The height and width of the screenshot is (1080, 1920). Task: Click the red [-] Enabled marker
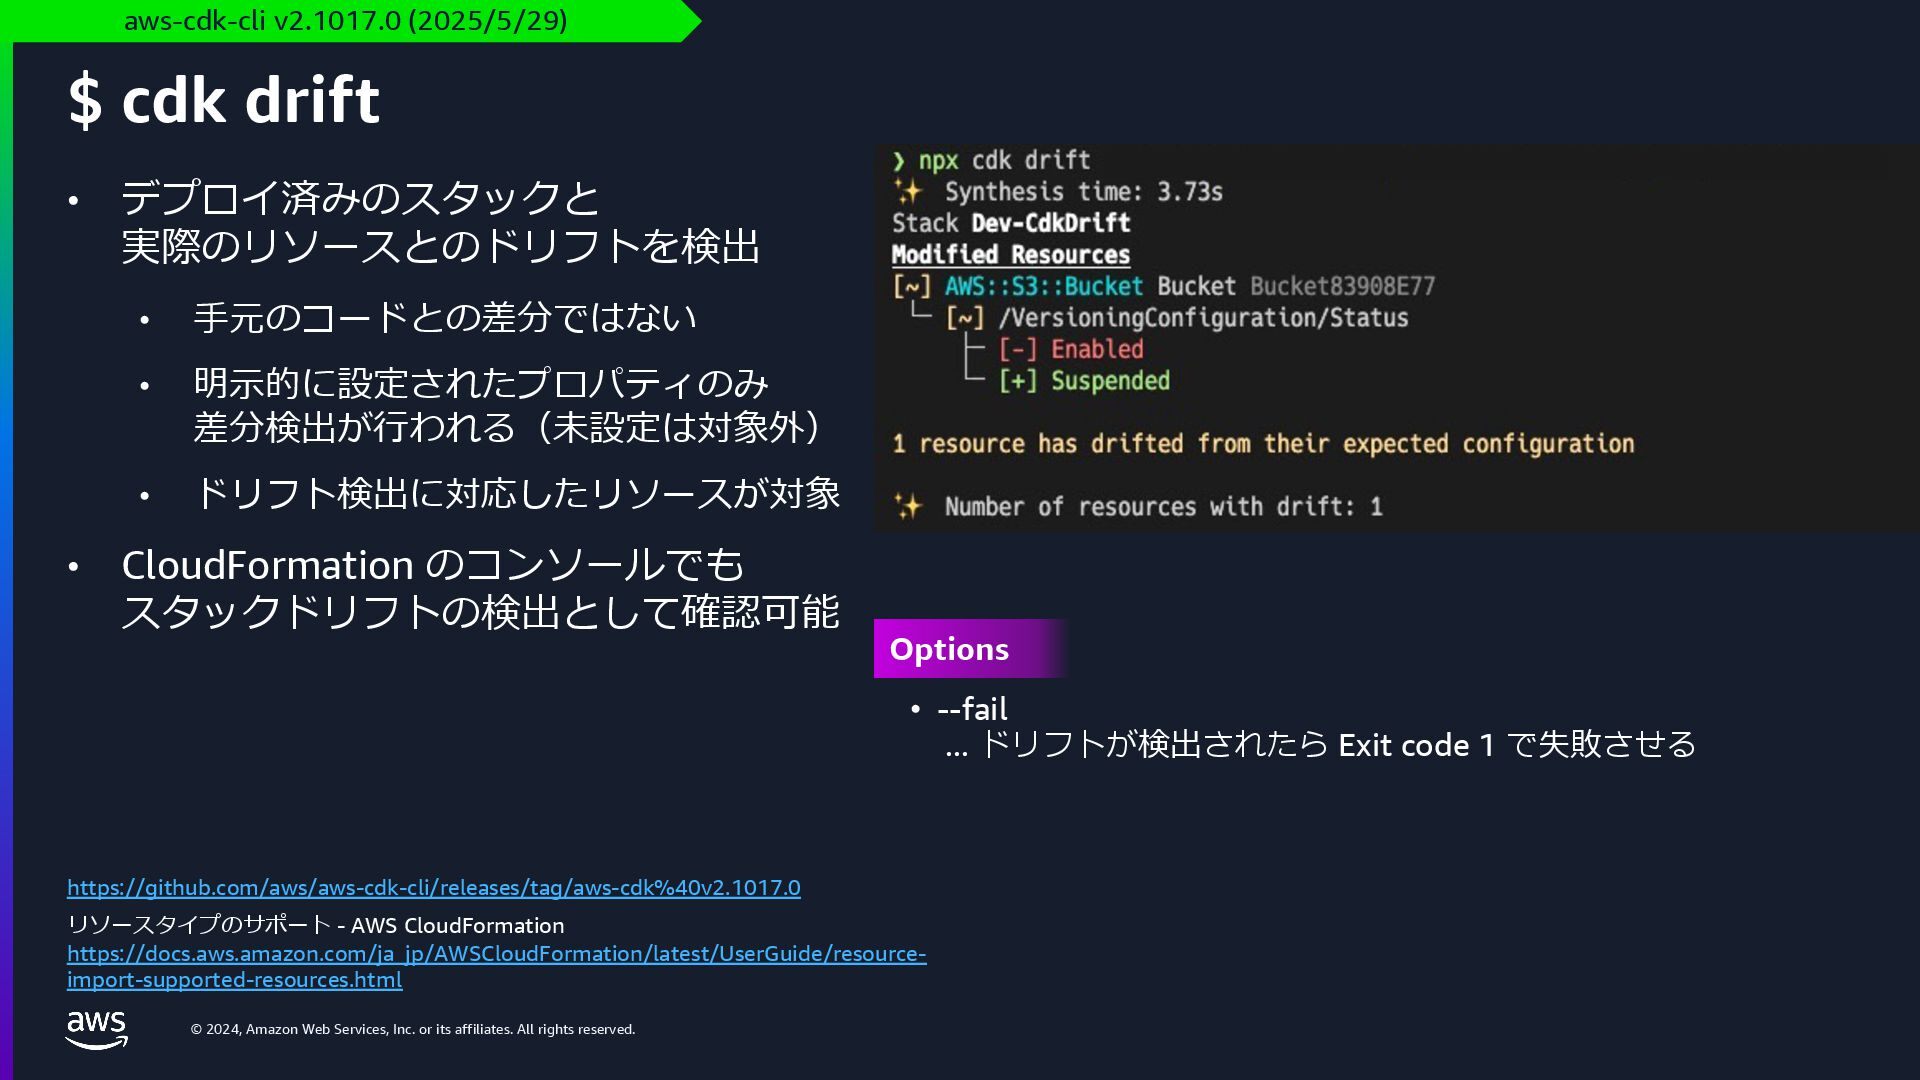pyautogui.click(x=1017, y=349)
